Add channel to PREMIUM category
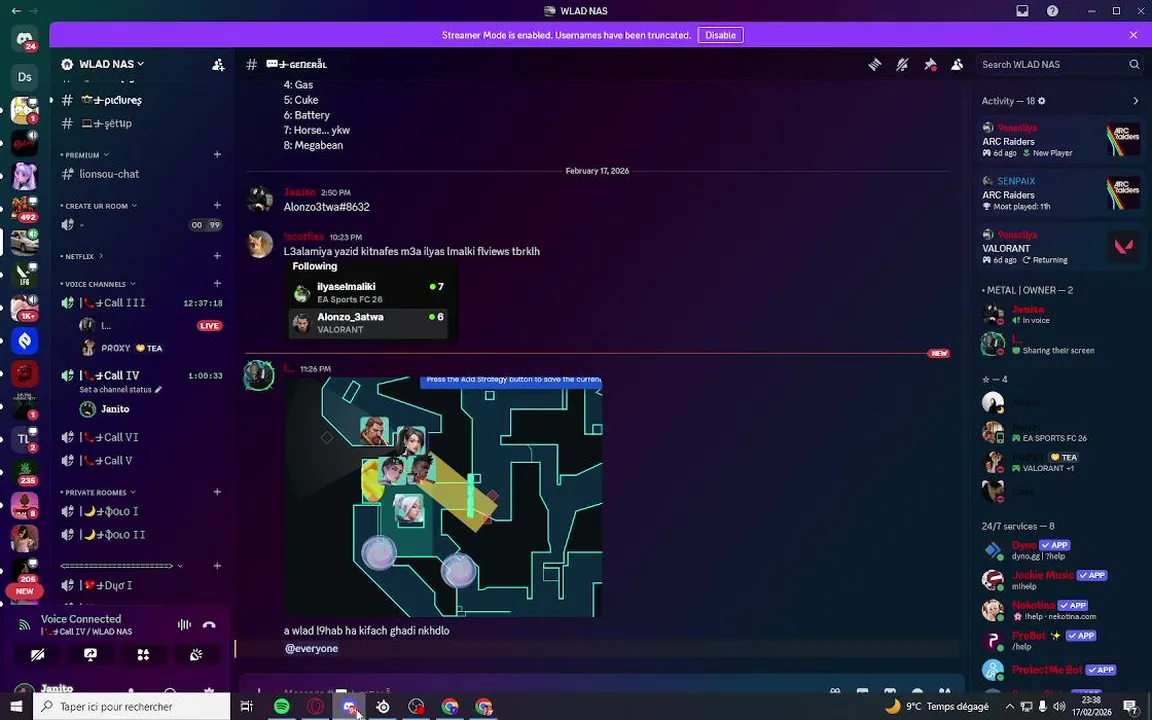This screenshot has height=720, width=1152. (217, 154)
